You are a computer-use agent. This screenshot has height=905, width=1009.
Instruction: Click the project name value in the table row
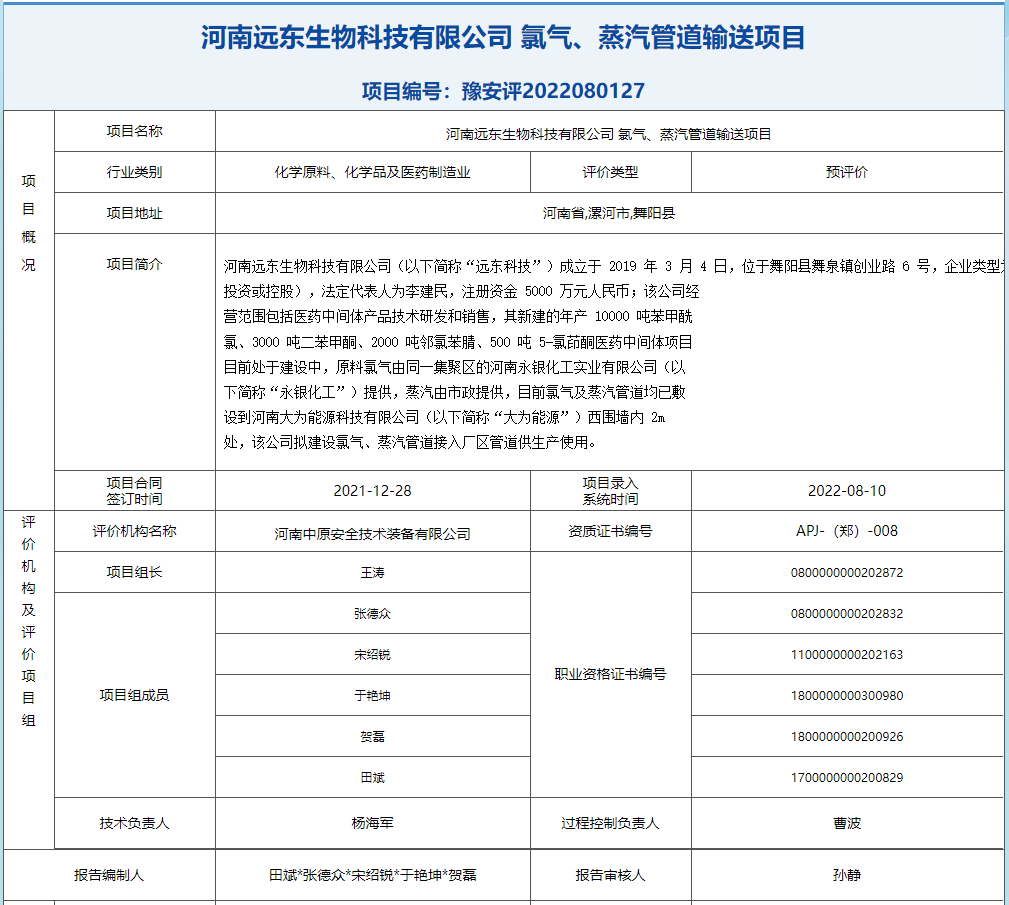608,134
